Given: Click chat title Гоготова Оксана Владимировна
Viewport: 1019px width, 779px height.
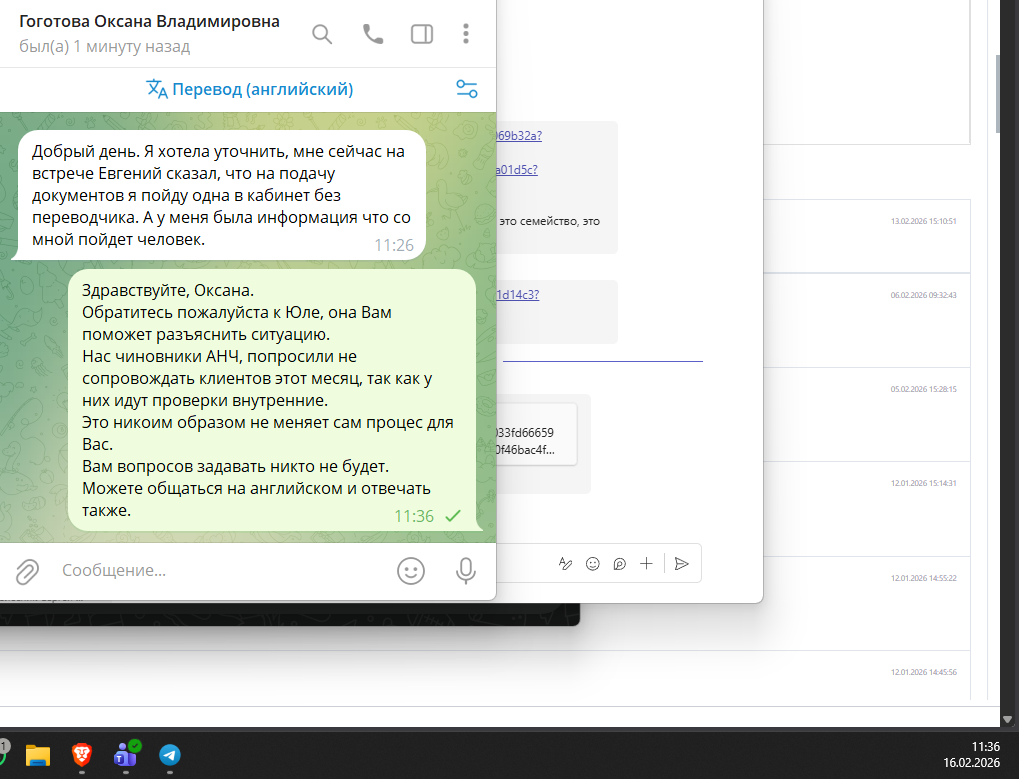Looking at the screenshot, I should pyautogui.click(x=149, y=21).
